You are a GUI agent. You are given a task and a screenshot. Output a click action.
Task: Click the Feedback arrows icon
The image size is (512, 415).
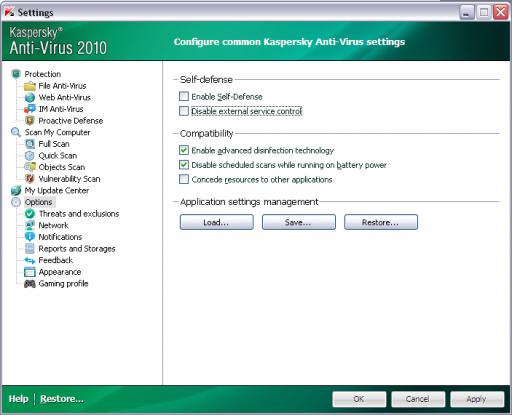click(x=30, y=260)
